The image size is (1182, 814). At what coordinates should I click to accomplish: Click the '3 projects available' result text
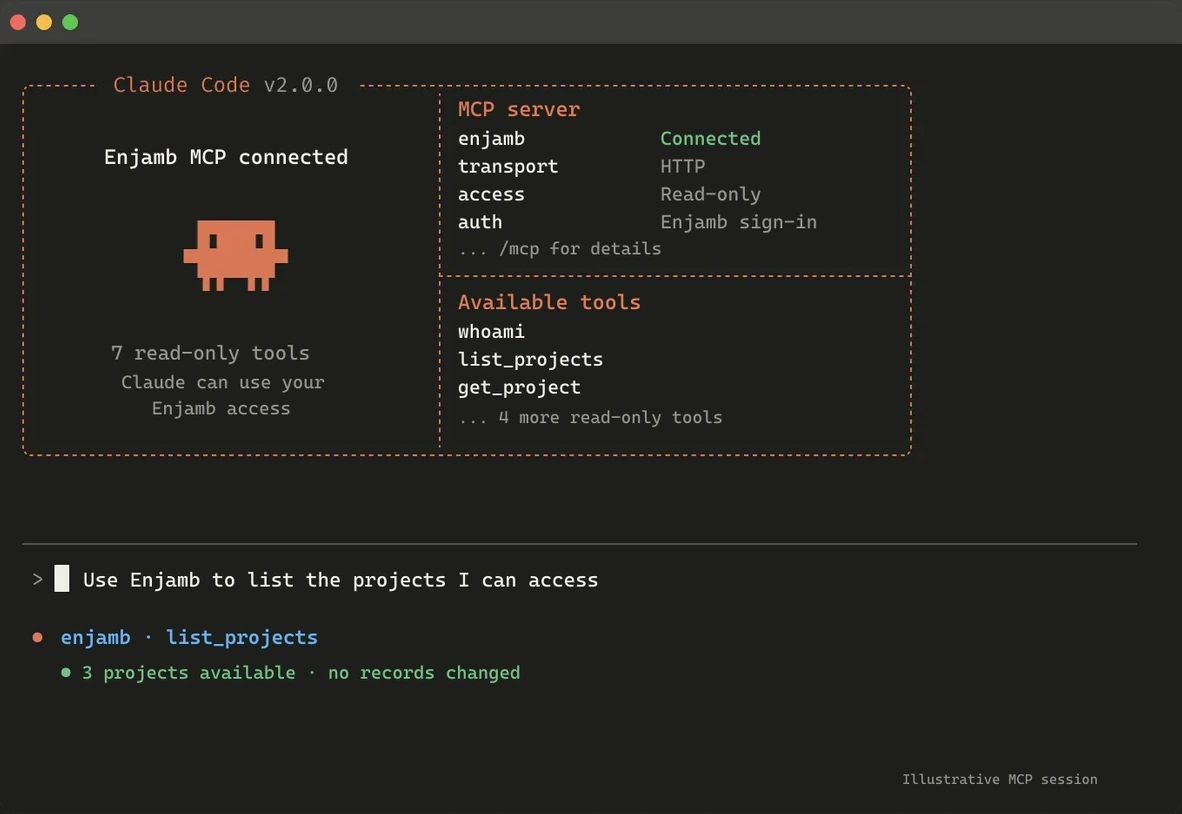tap(188, 673)
